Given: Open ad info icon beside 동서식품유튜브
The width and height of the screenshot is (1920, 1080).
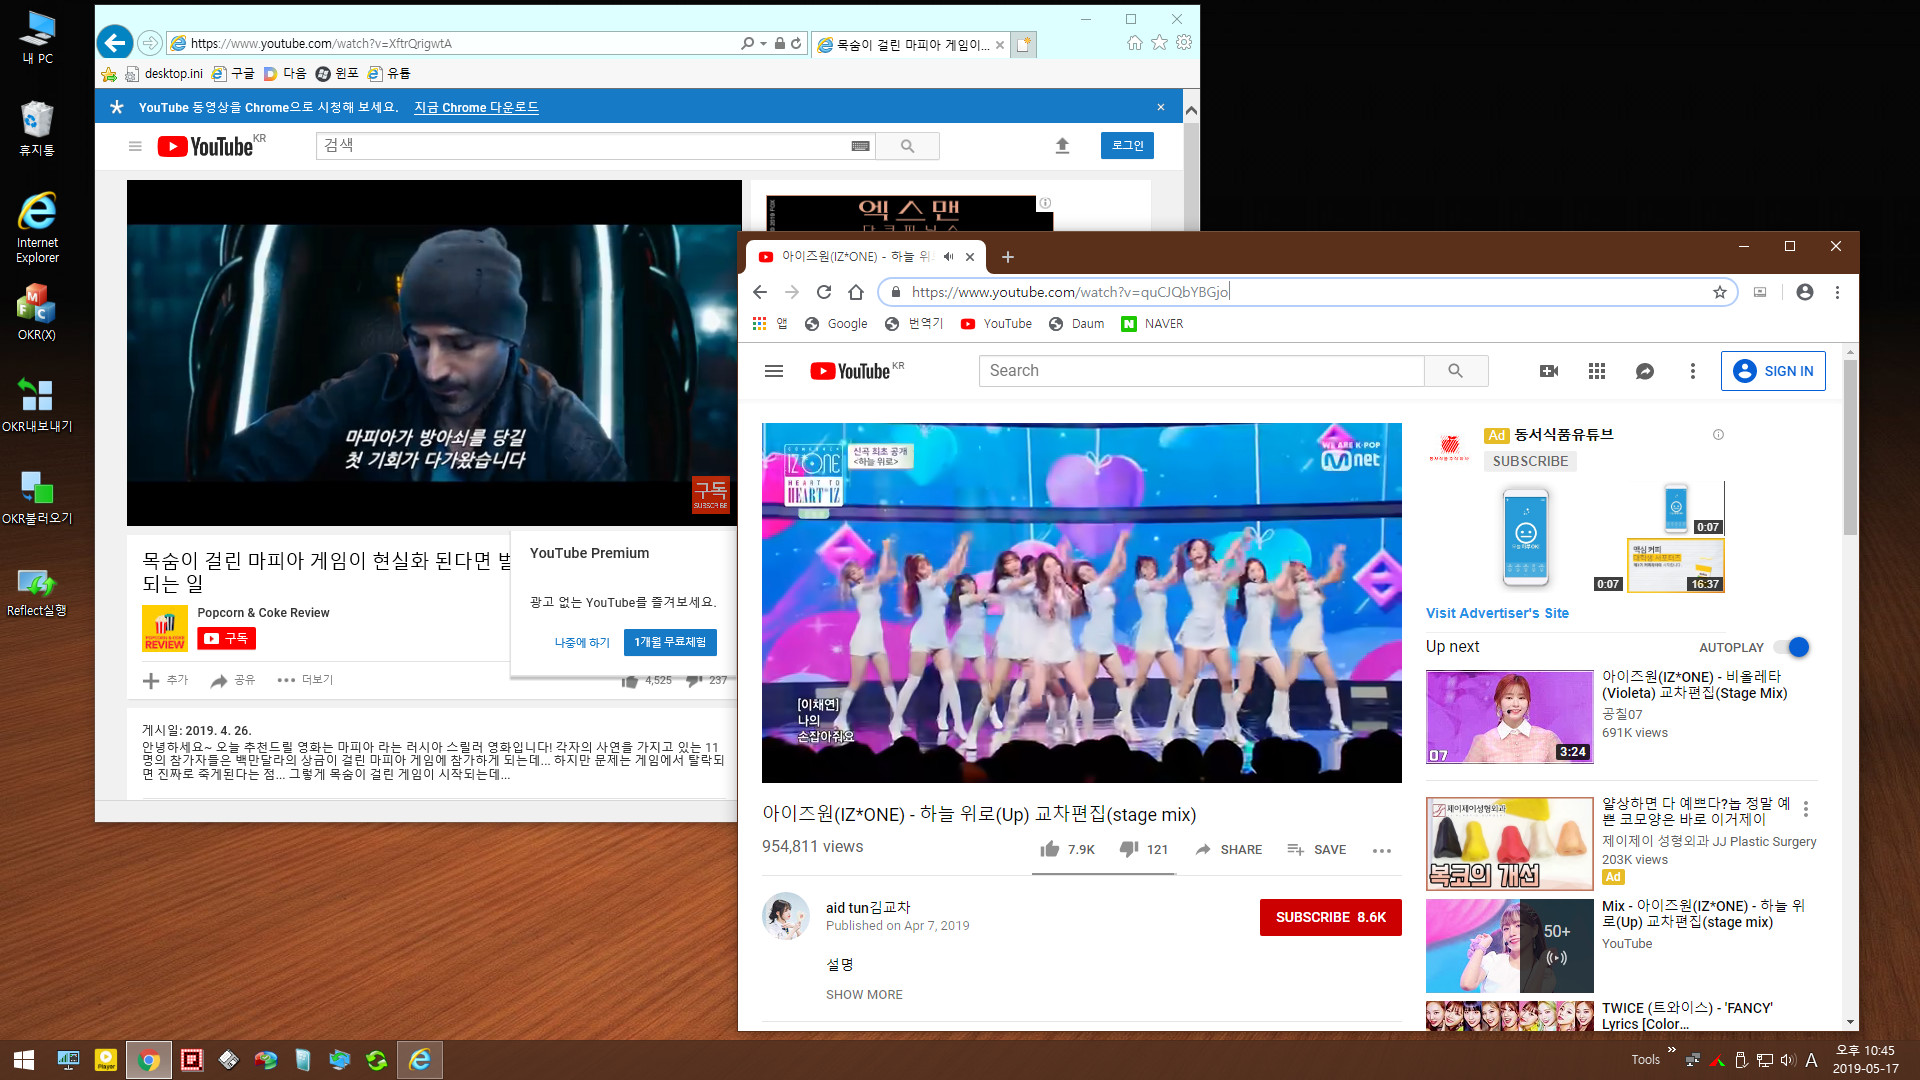Looking at the screenshot, I should 1718,435.
